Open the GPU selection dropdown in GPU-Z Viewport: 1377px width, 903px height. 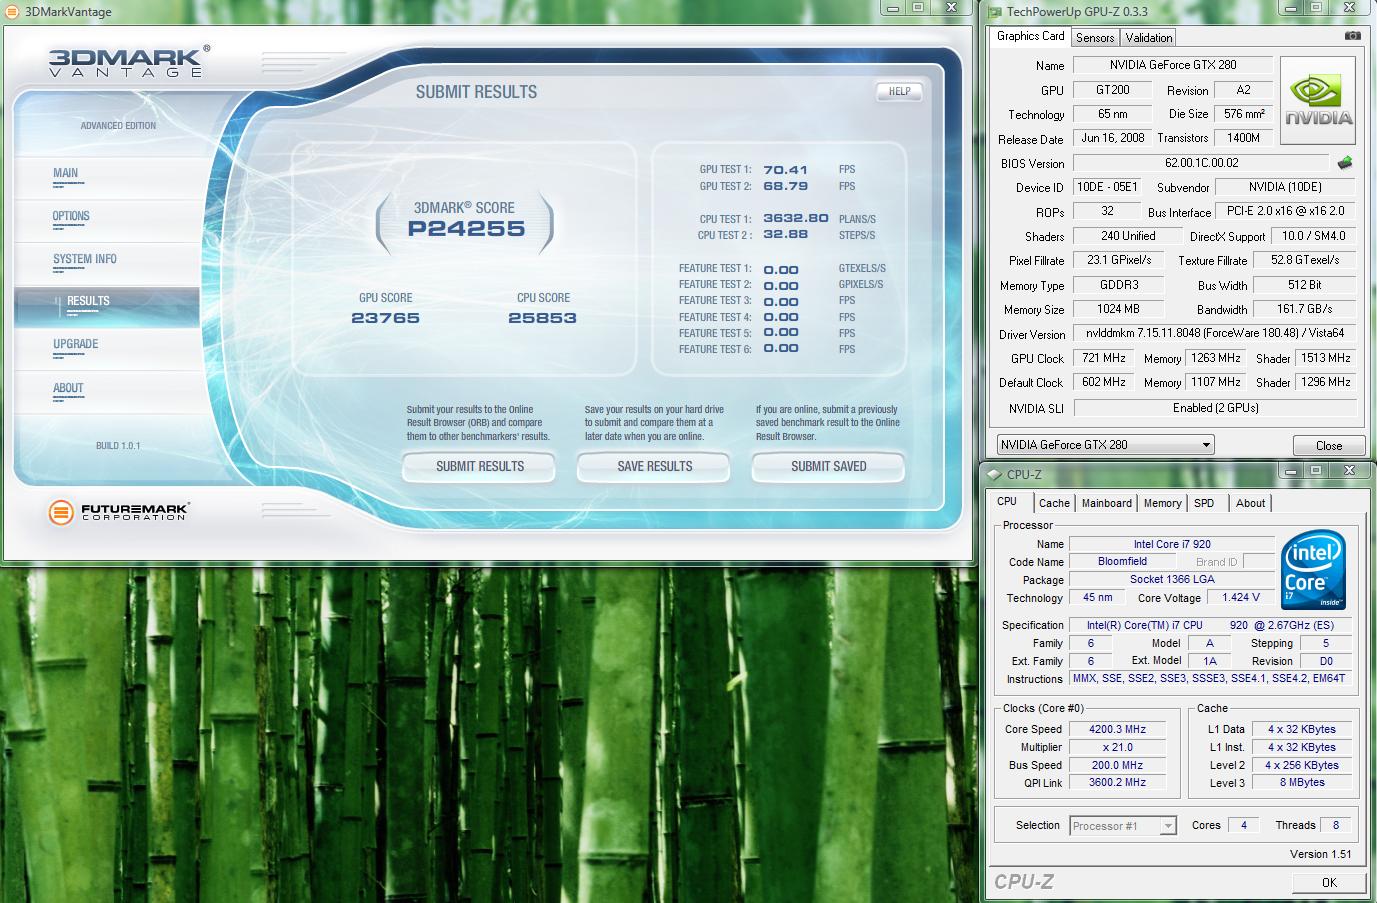click(1105, 445)
